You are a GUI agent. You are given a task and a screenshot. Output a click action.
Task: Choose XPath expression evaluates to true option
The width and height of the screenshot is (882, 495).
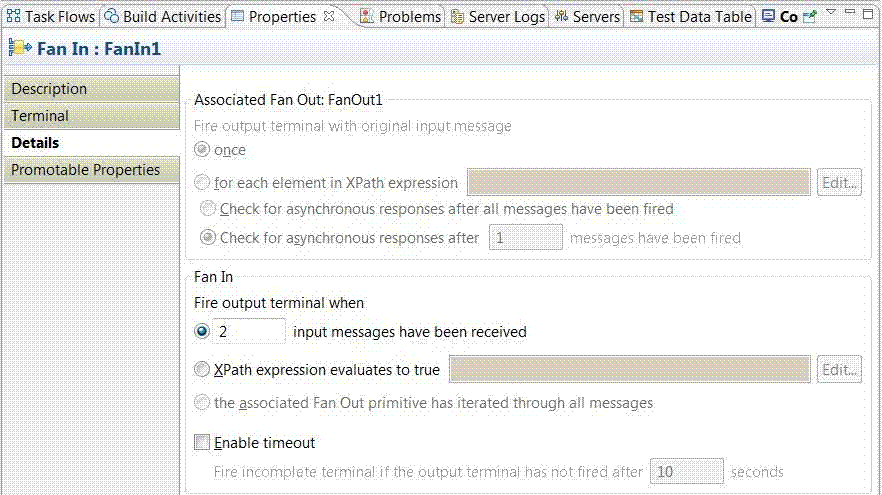(x=202, y=370)
